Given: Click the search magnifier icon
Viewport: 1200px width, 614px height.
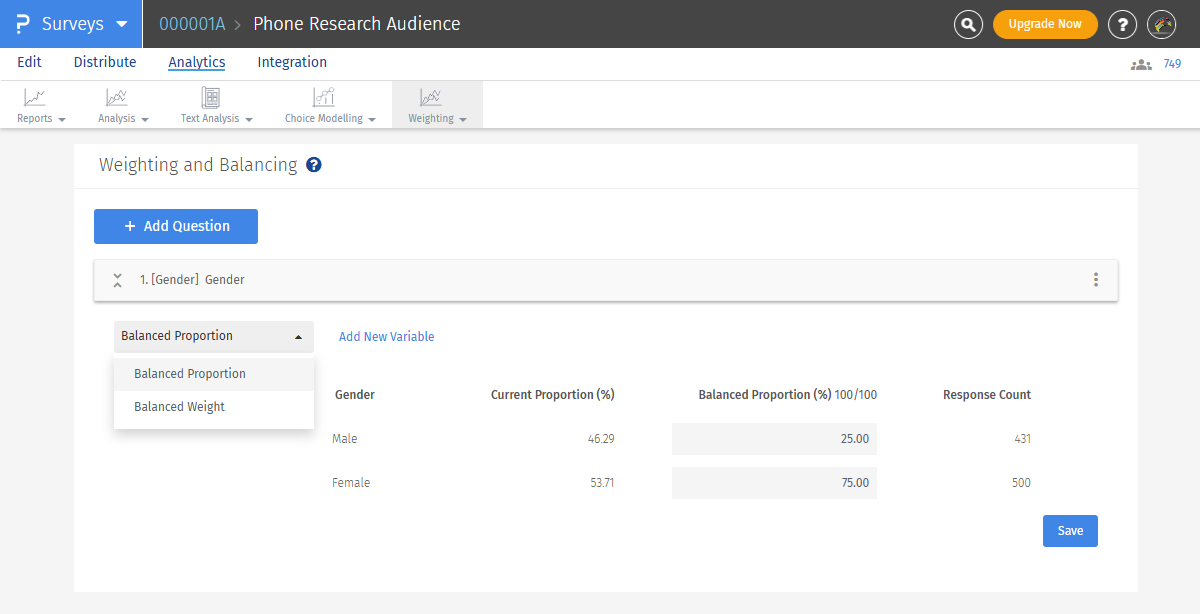Looking at the screenshot, I should [968, 24].
